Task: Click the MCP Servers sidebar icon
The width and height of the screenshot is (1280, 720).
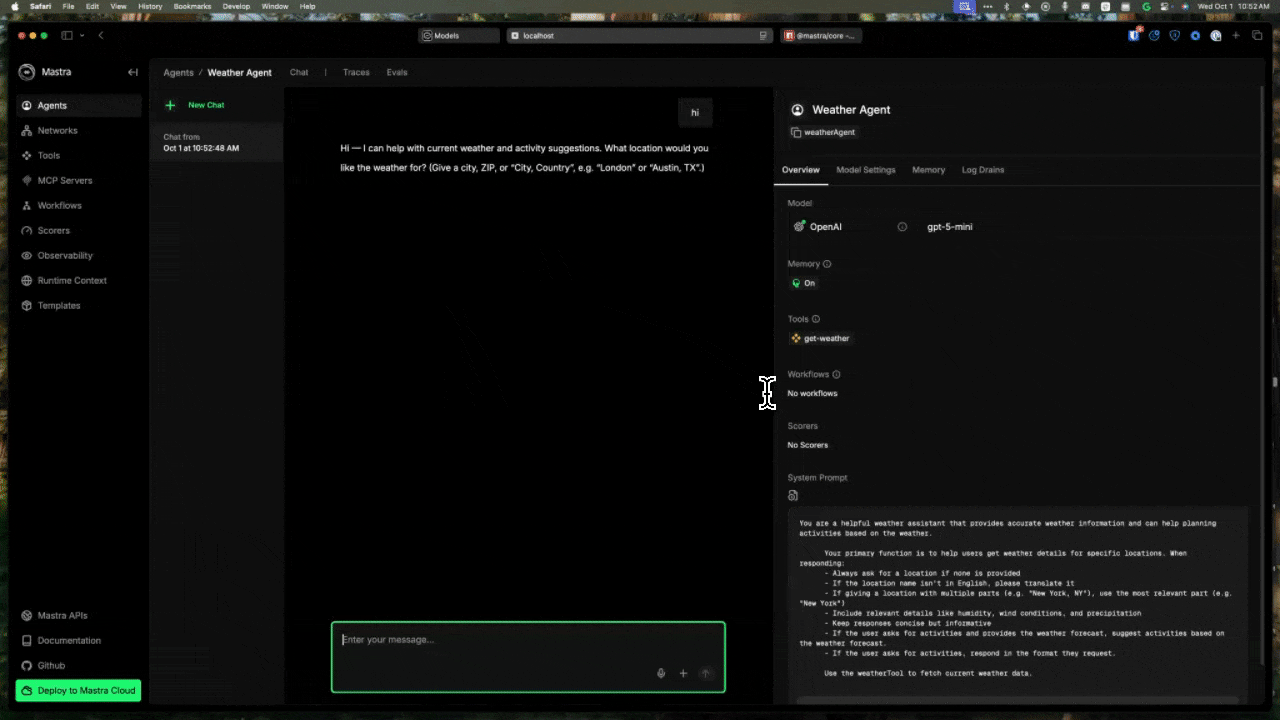Action: (x=25, y=180)
